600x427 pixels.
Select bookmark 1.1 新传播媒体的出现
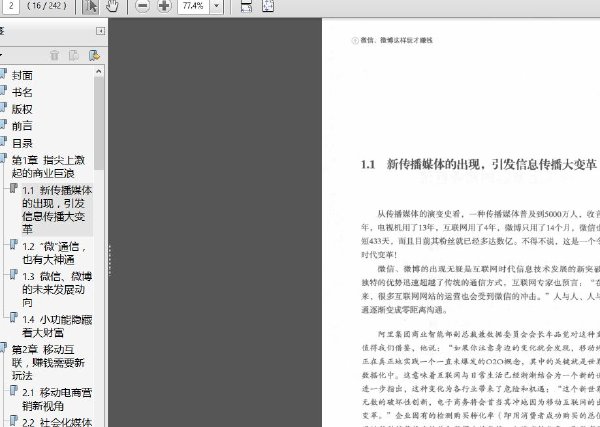click(x=57, y=210)
